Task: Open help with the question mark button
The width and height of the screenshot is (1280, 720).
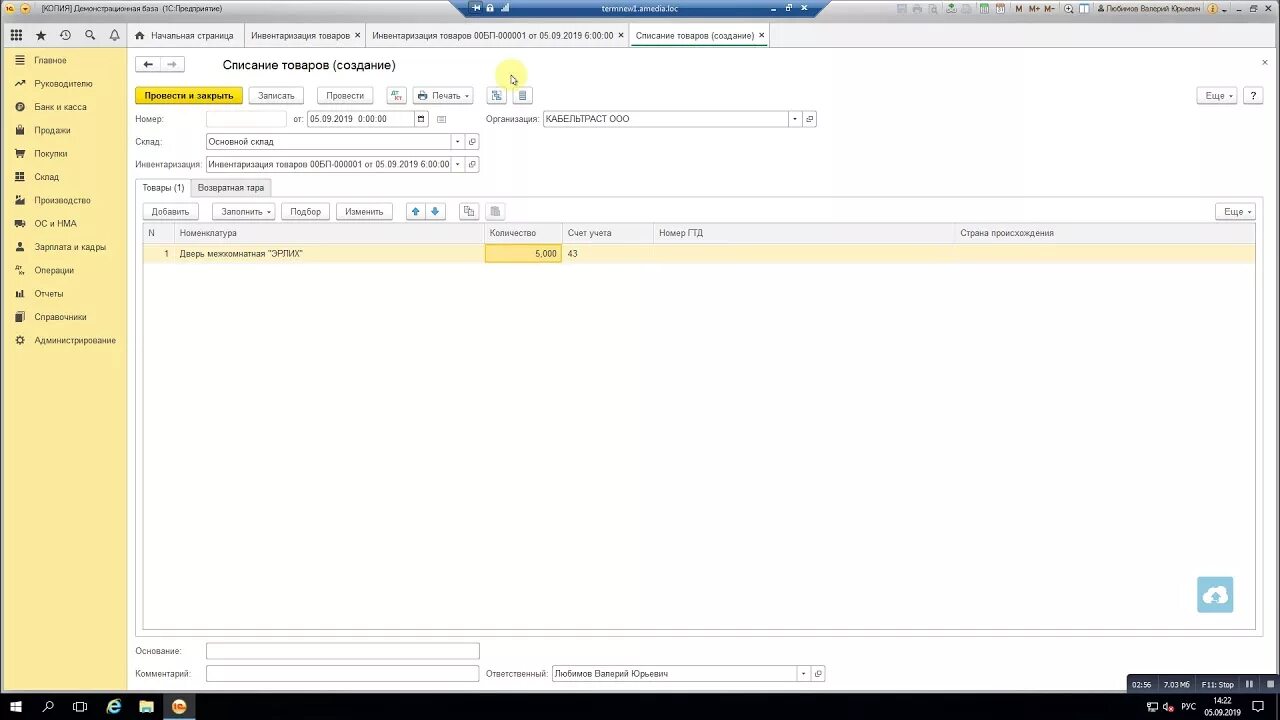Action: [1252, 96]
